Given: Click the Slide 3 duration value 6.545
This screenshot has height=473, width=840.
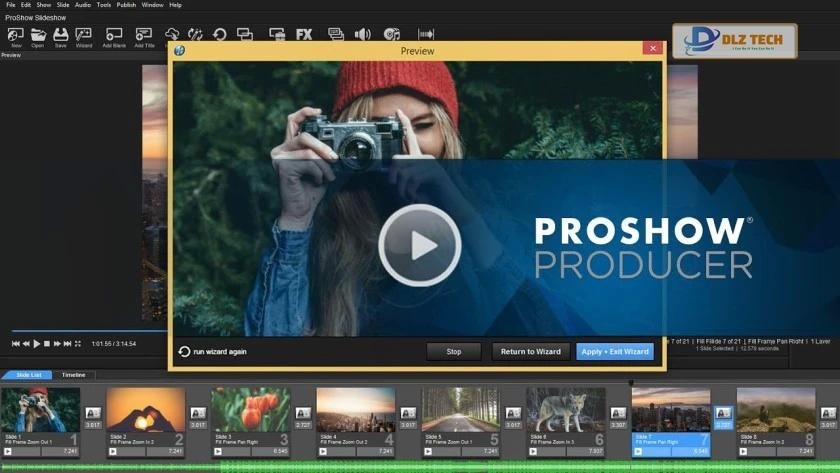Looking at the screenshot, I should pos(281,452).
